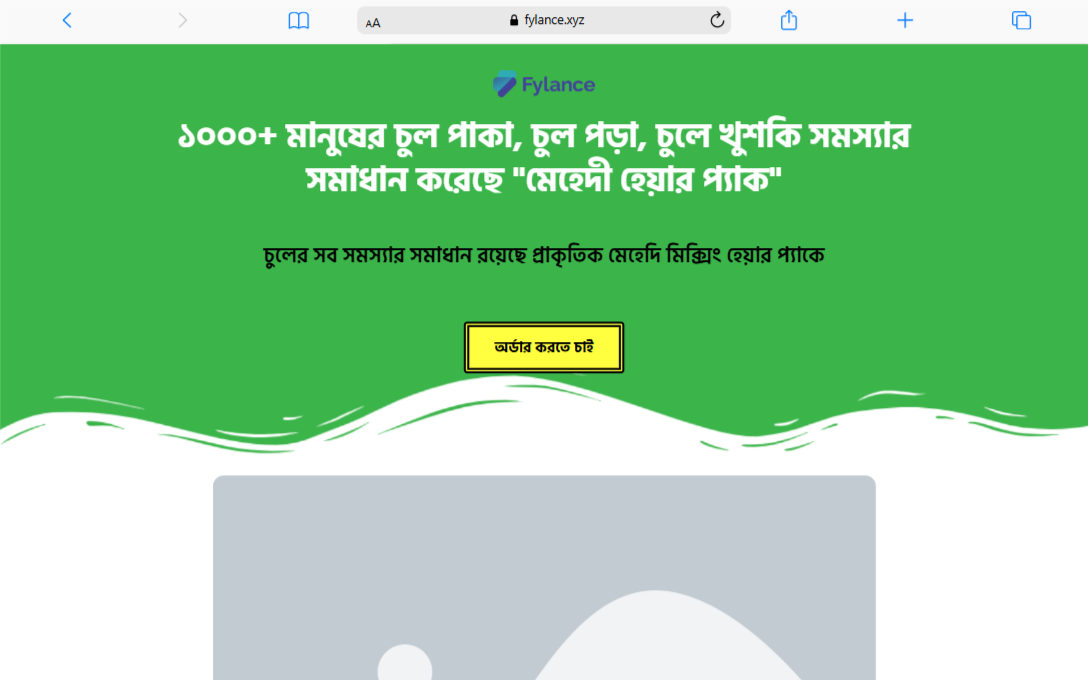Screen dimensions: 1088x680
Task: Focus the fylance.xyz address field
Action: coord(544,20)
